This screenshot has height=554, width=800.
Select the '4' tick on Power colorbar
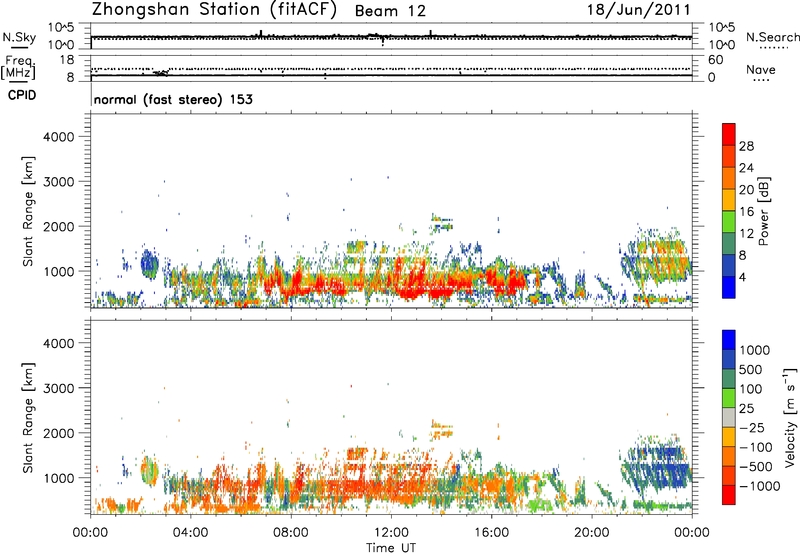(743, 278)
